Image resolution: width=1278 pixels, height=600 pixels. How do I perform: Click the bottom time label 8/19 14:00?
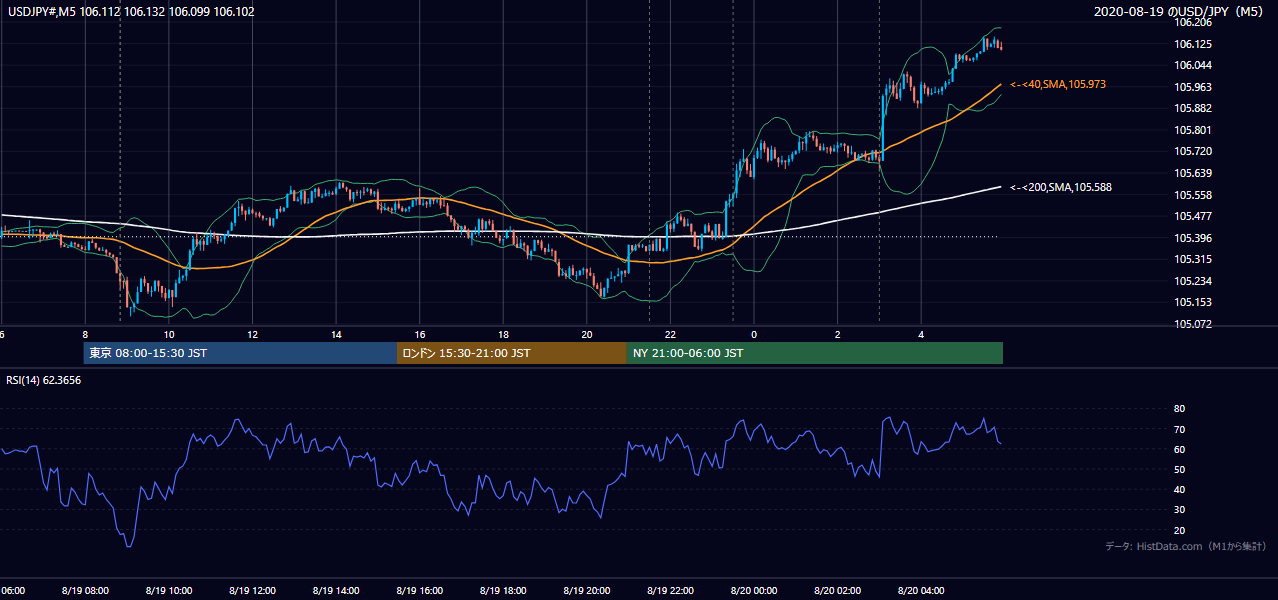point(336,591)
